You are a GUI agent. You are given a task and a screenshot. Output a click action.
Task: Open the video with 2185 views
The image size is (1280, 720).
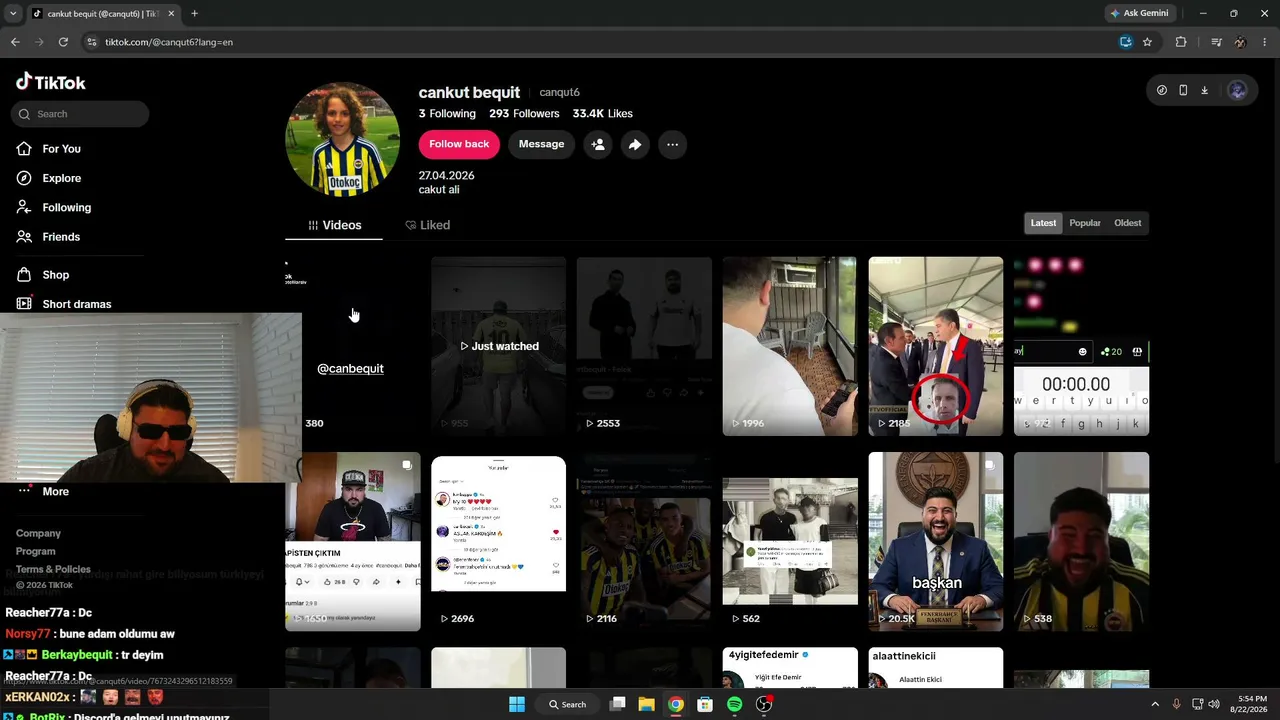936,346
